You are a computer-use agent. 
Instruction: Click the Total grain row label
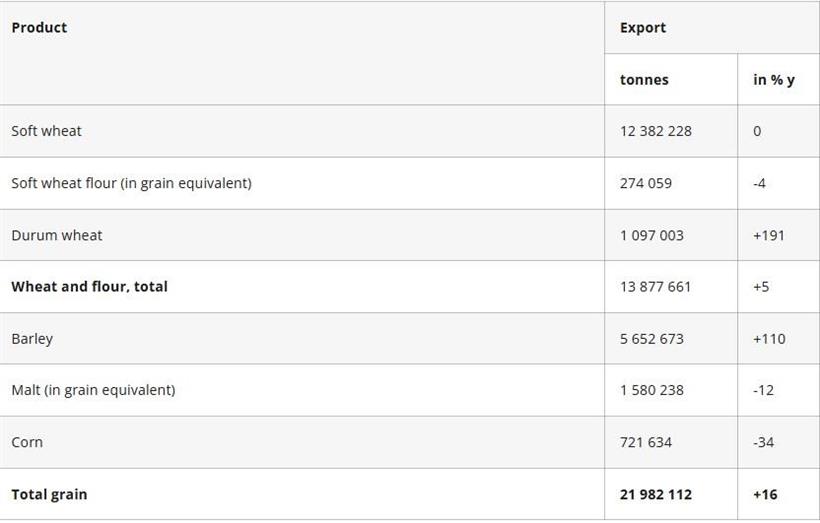[49, 494]
